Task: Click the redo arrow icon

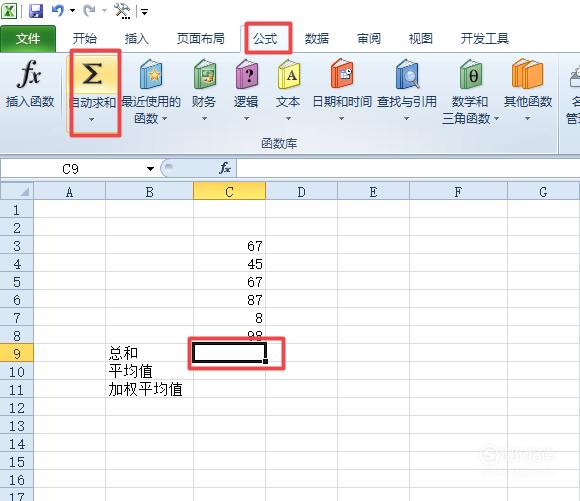Action: click(89, 11)
